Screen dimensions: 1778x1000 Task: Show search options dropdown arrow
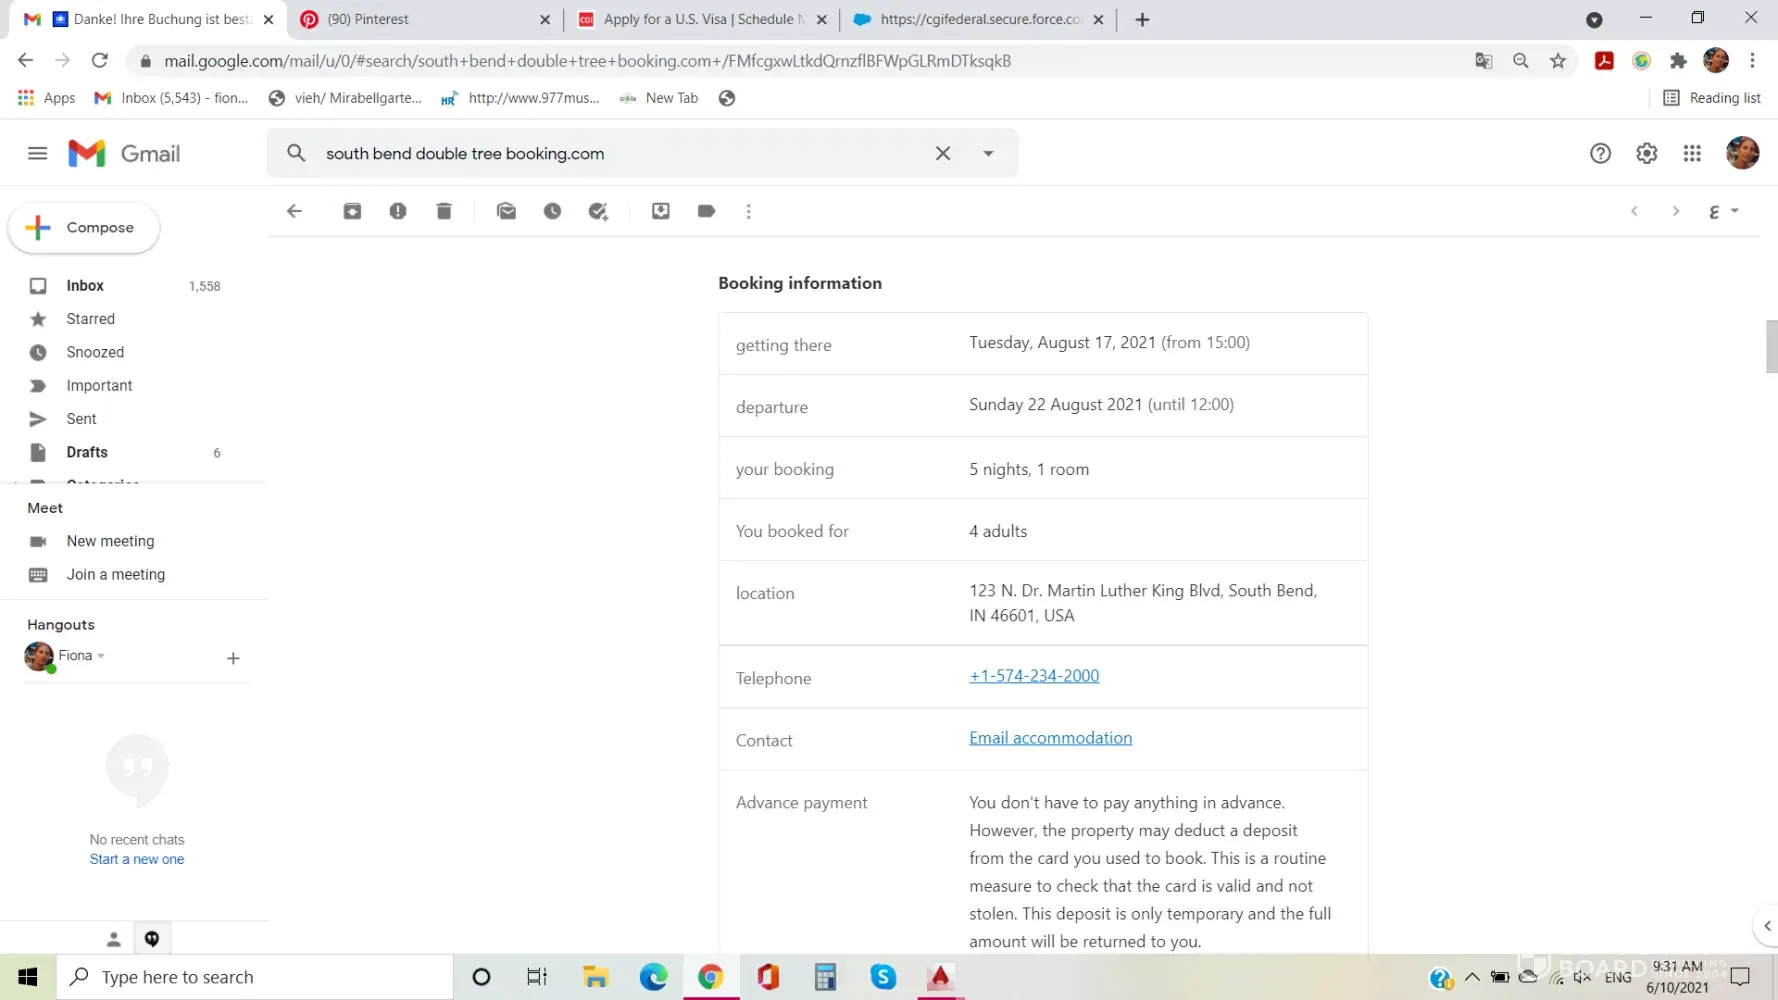pyautogui.click(x=988, y=153)
